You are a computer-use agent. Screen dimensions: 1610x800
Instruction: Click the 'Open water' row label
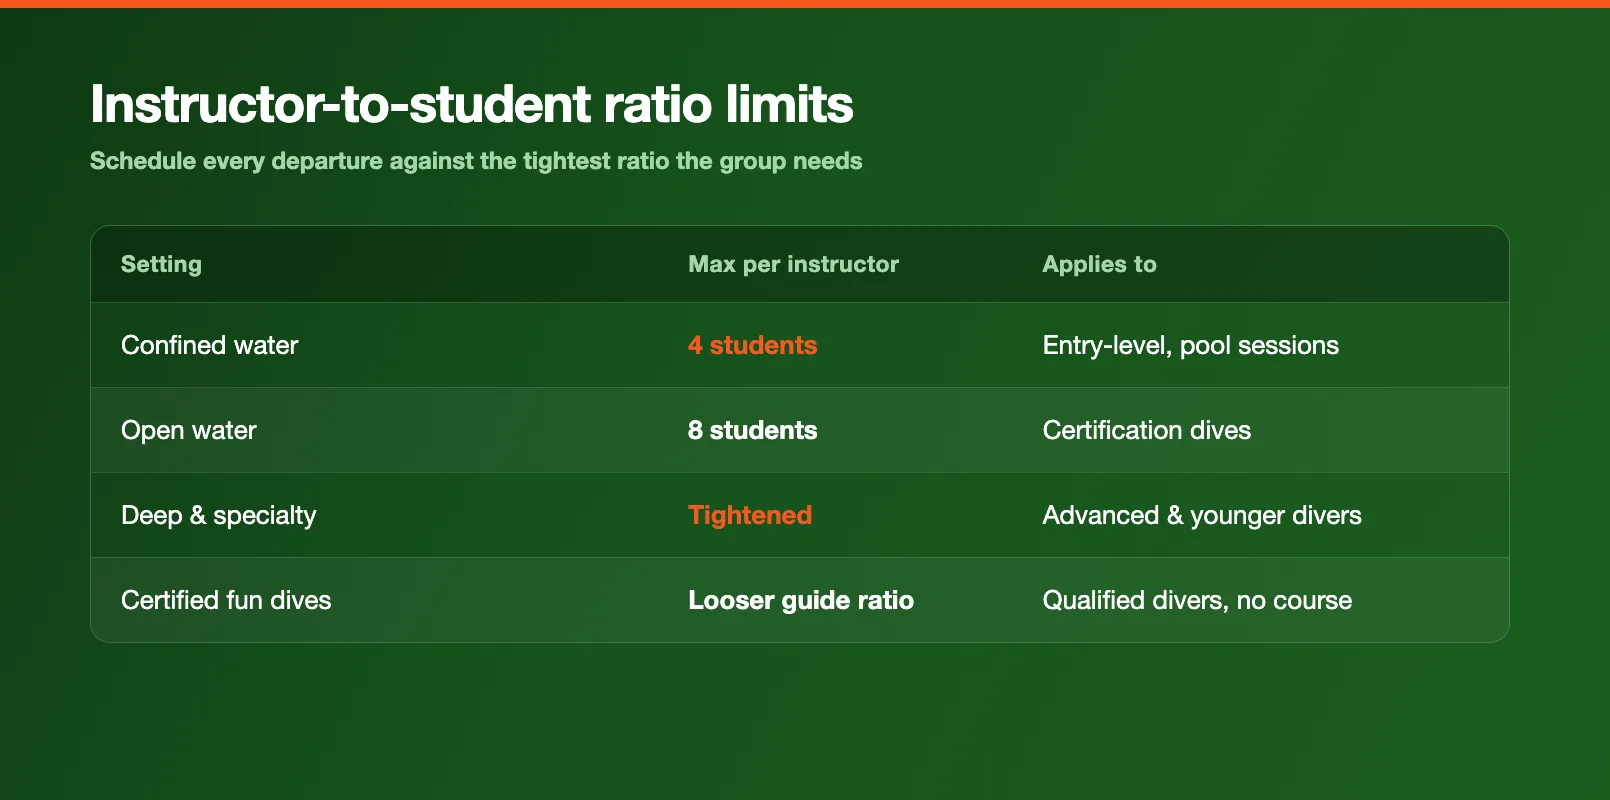(x=189, y=430)
